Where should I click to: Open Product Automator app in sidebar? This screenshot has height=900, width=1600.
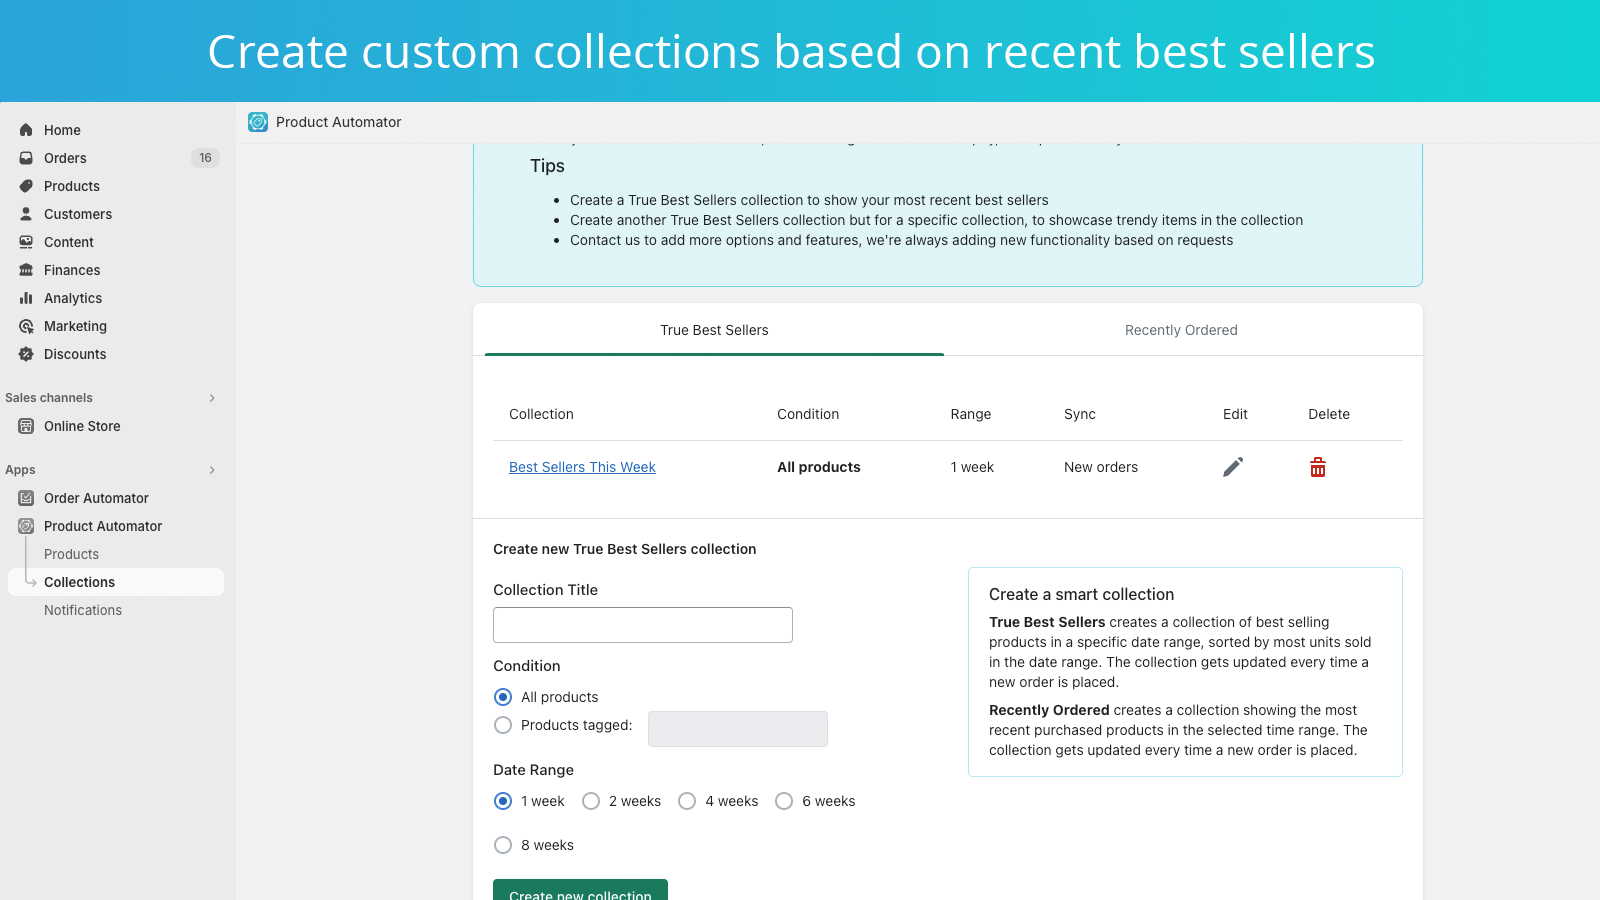[x=103, y=526]
